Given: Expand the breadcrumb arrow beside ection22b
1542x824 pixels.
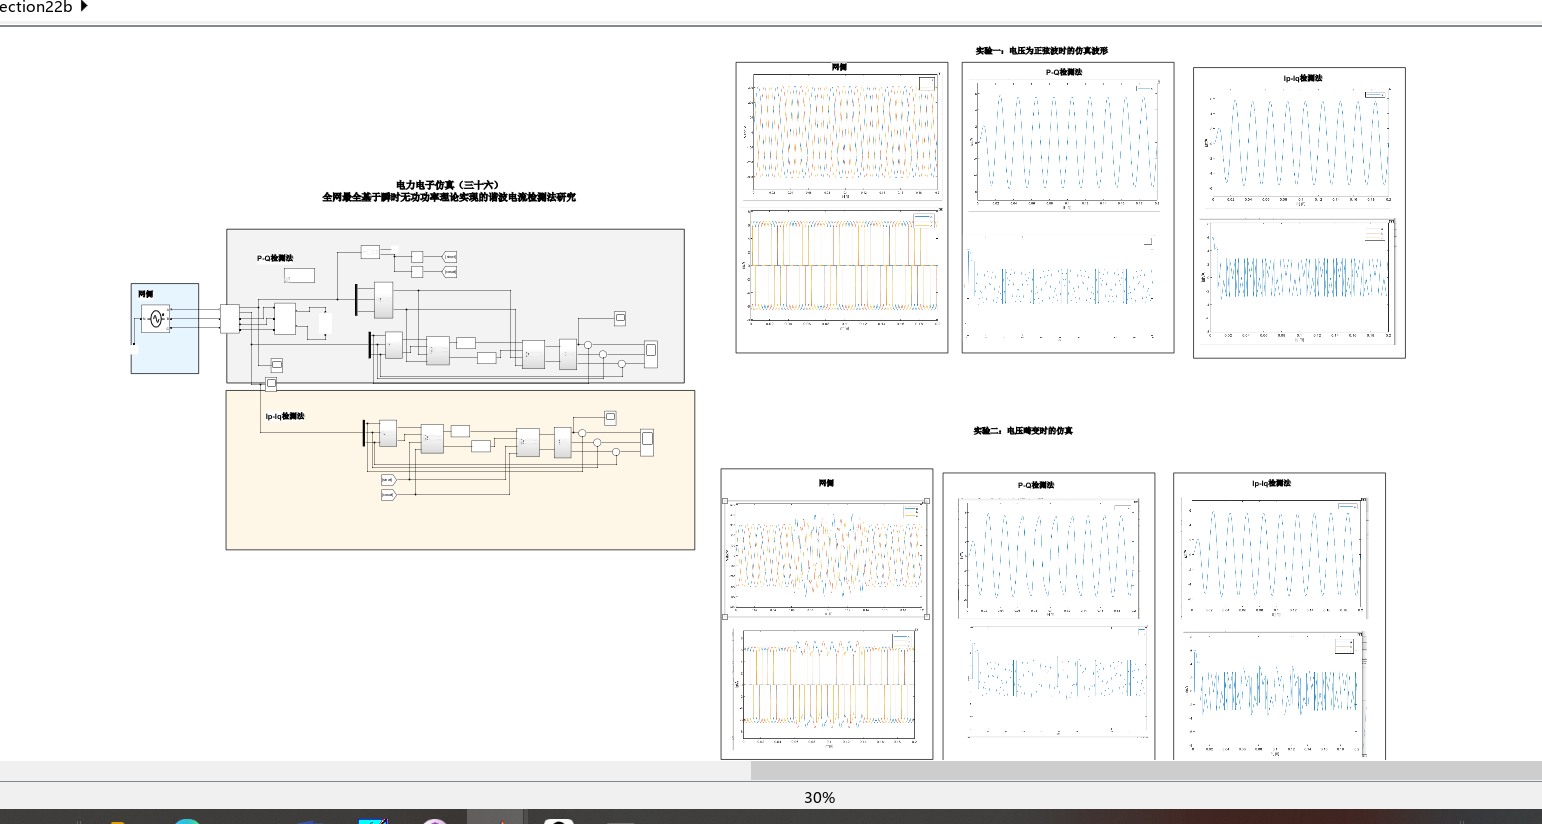Looking at the screenshot, I should [84, 6].
